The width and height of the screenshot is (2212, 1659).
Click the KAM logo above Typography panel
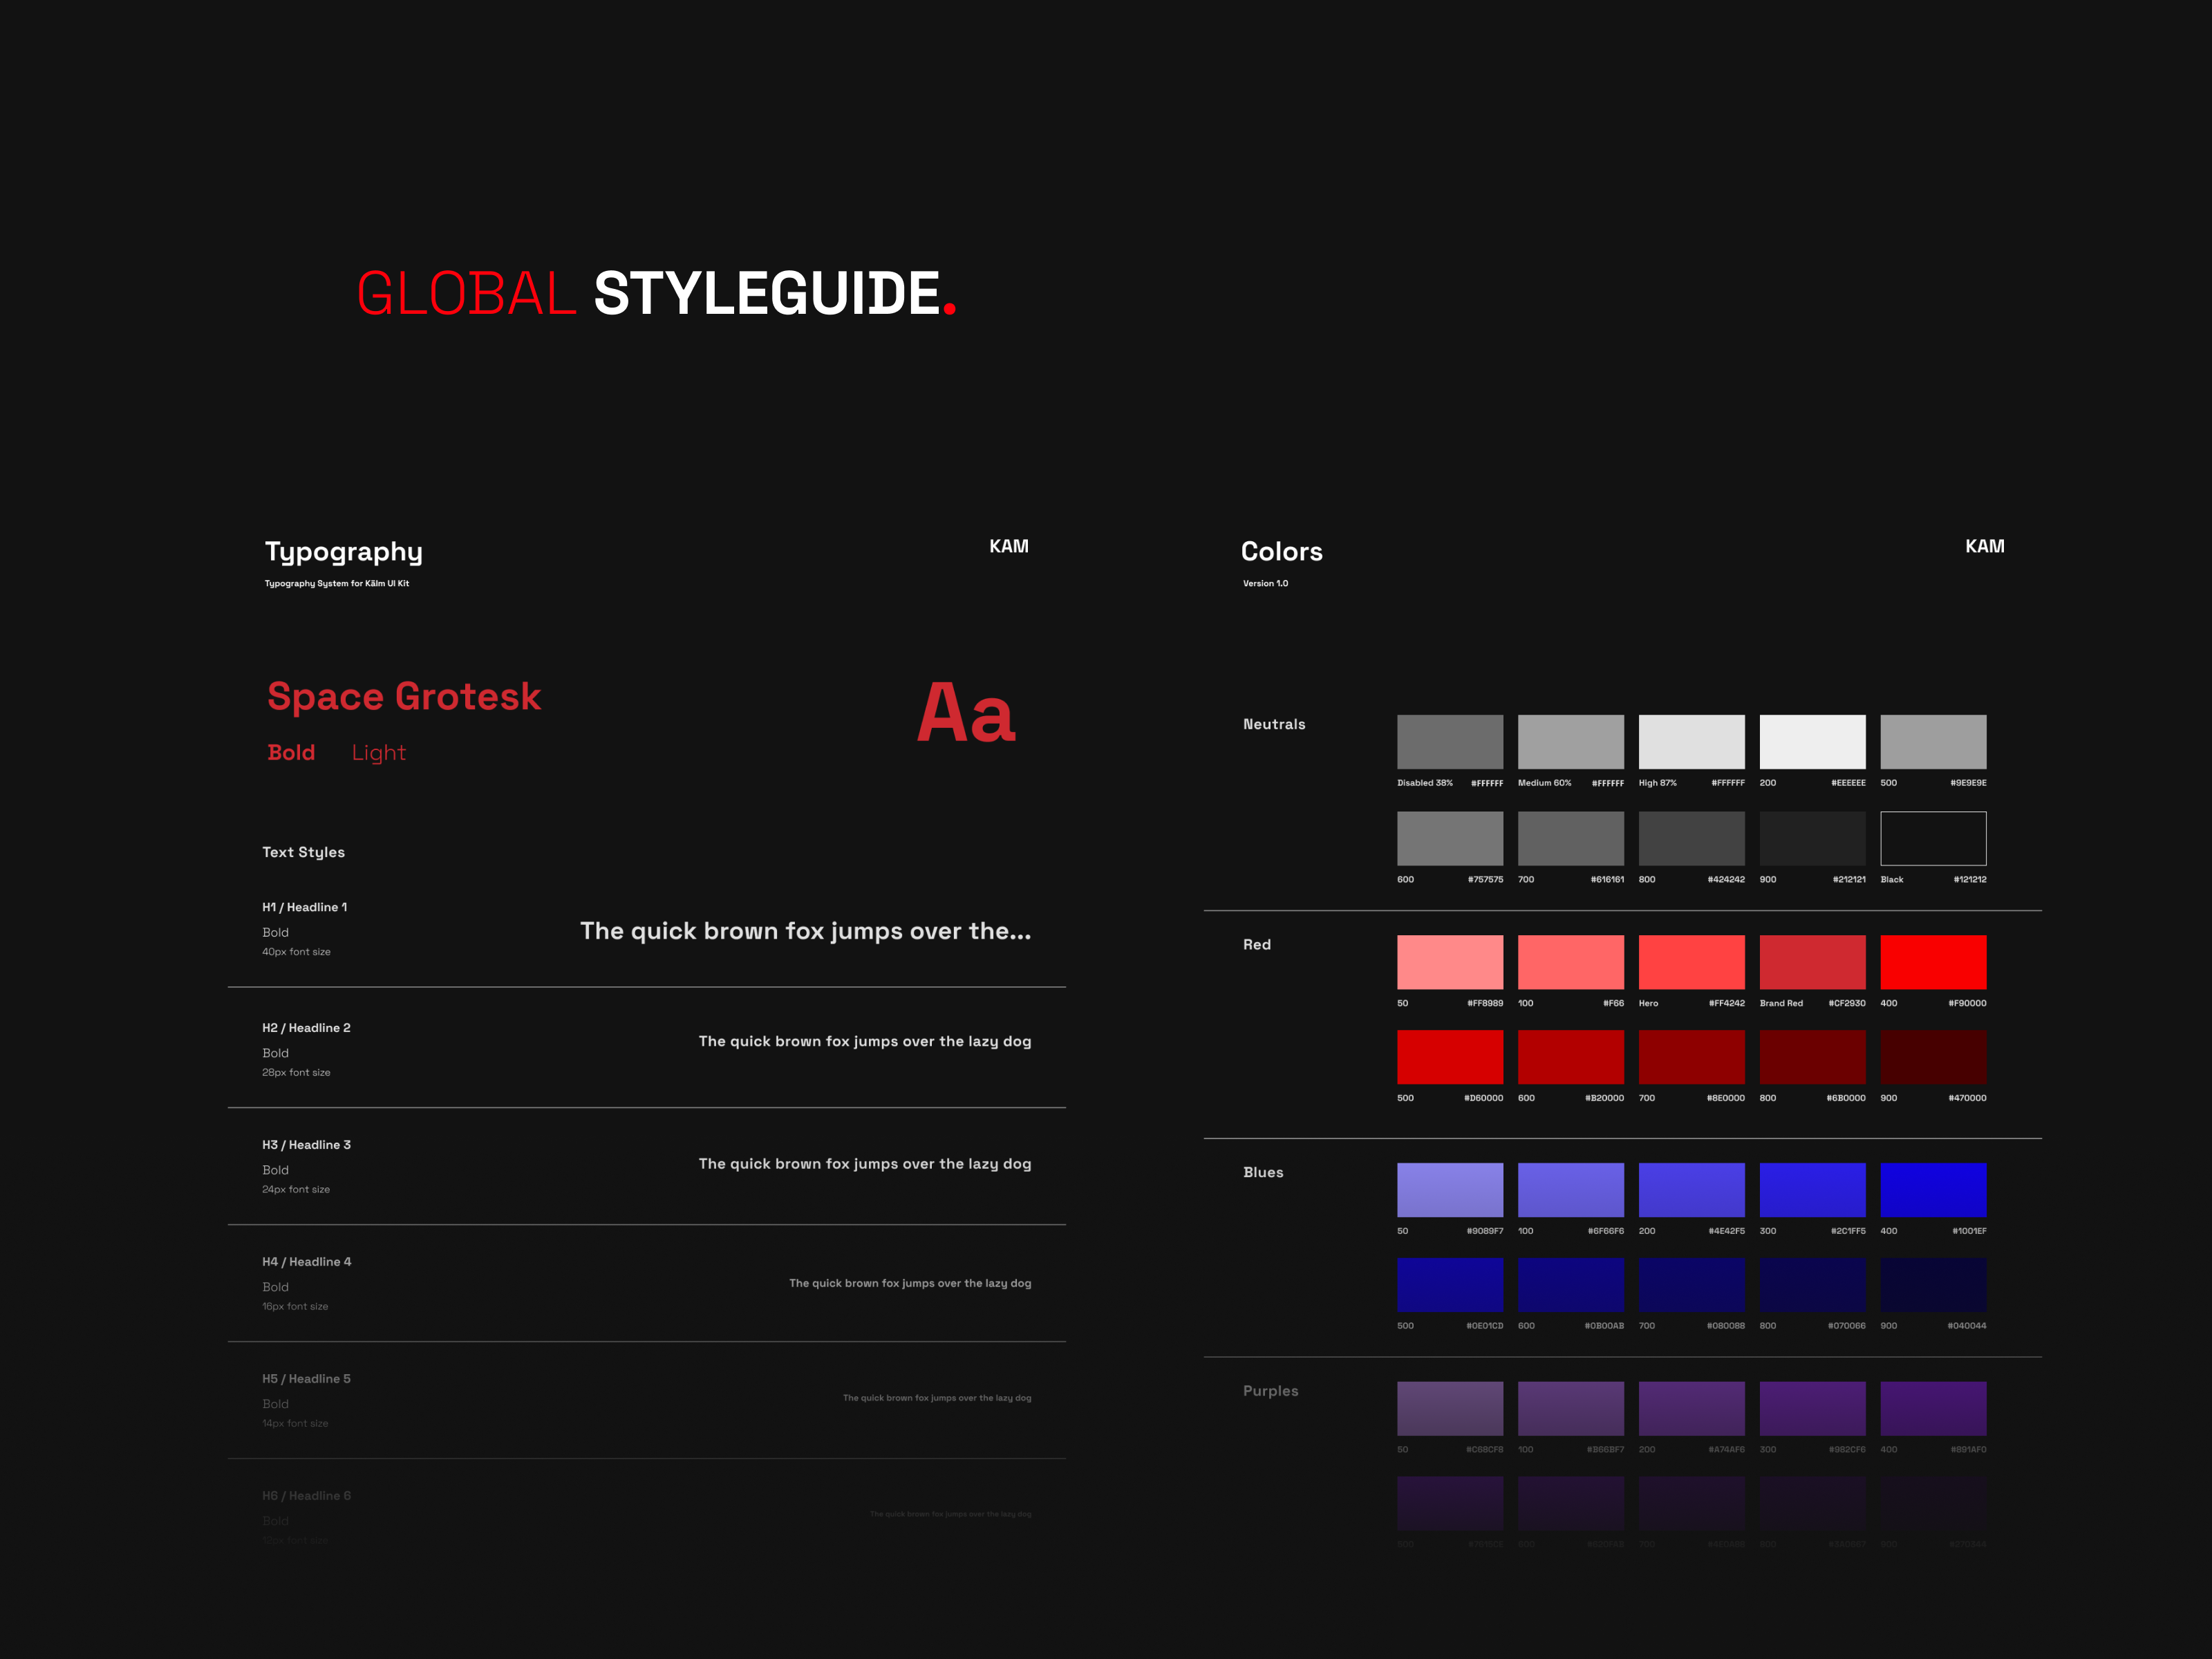[x=1009, y=546]
